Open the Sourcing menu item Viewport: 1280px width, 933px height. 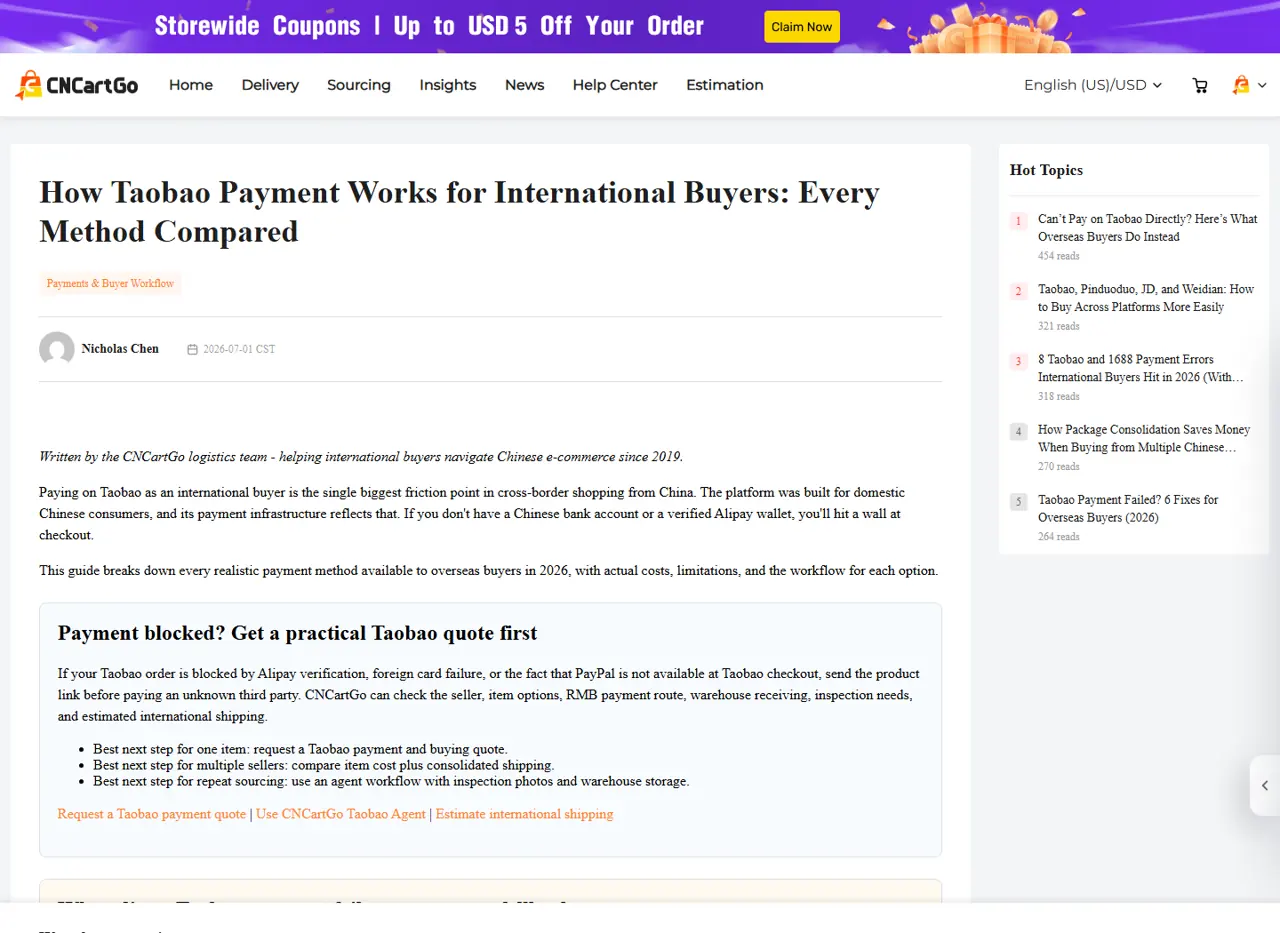tap(359, 85)
